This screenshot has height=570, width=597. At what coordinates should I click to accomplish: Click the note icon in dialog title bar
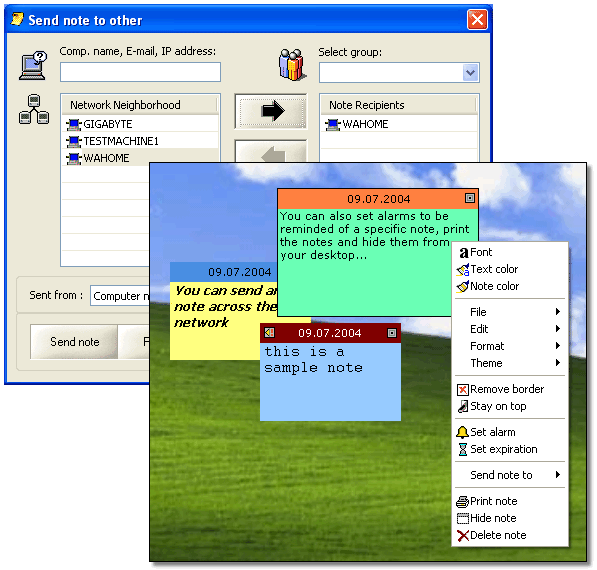point(17,19)
